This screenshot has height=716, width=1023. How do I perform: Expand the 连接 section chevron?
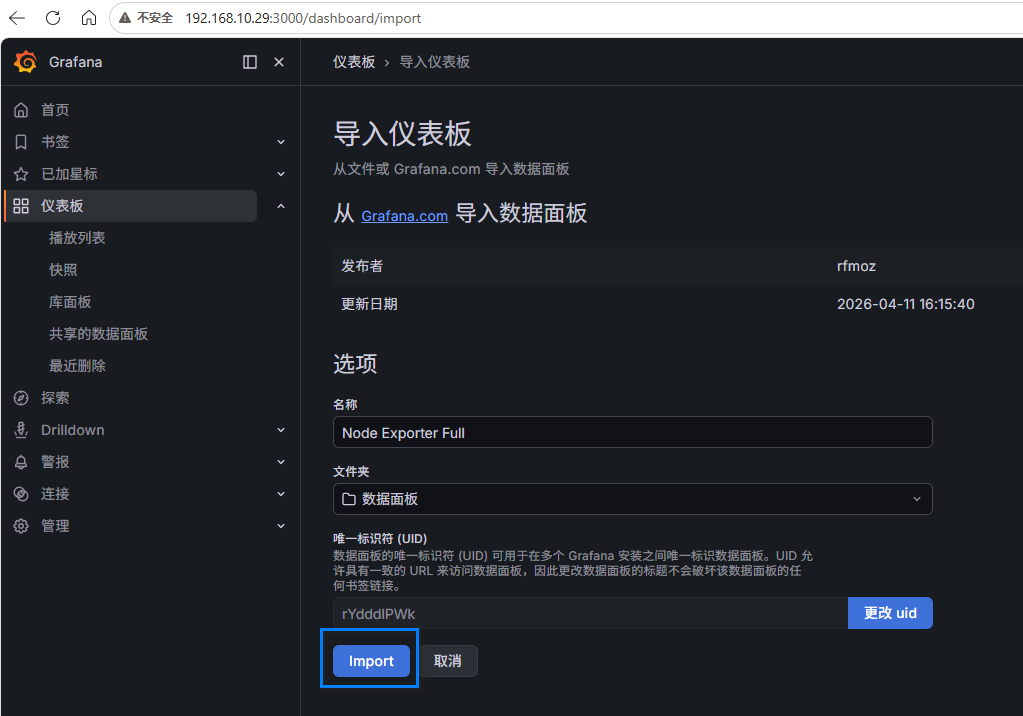[x=281, y=494]
